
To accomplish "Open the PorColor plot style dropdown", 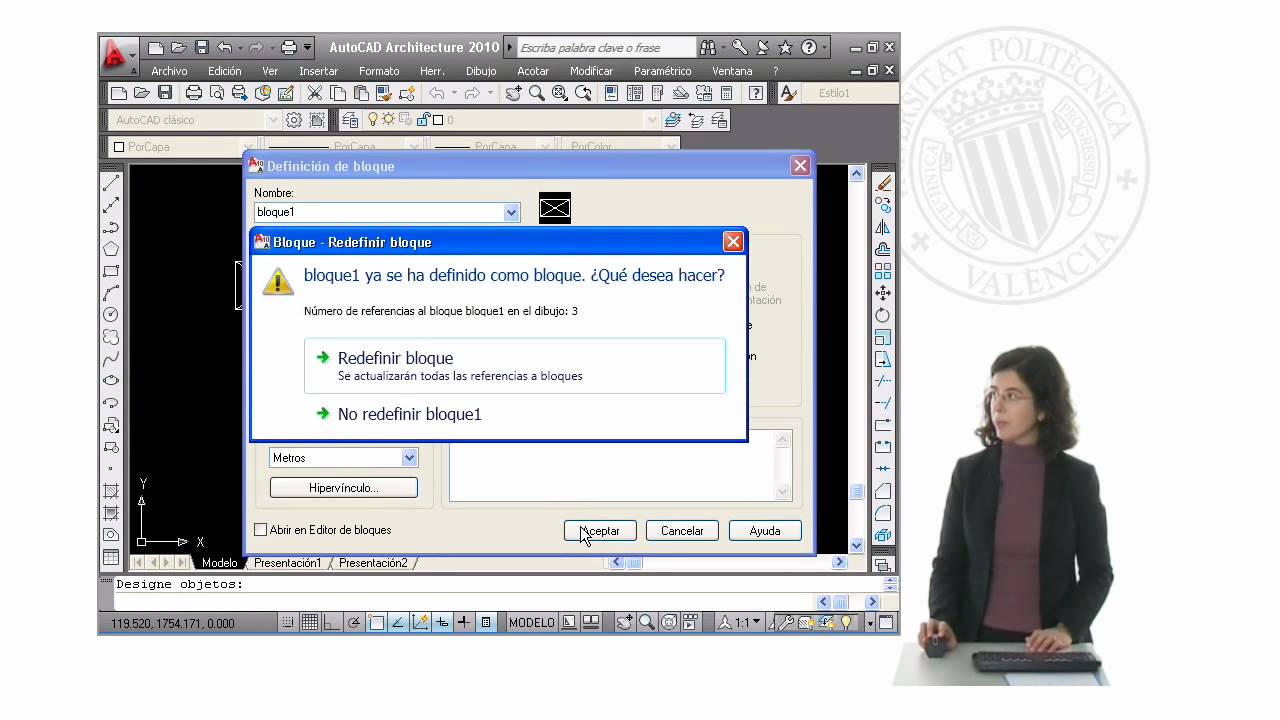I will click(620, 147).
